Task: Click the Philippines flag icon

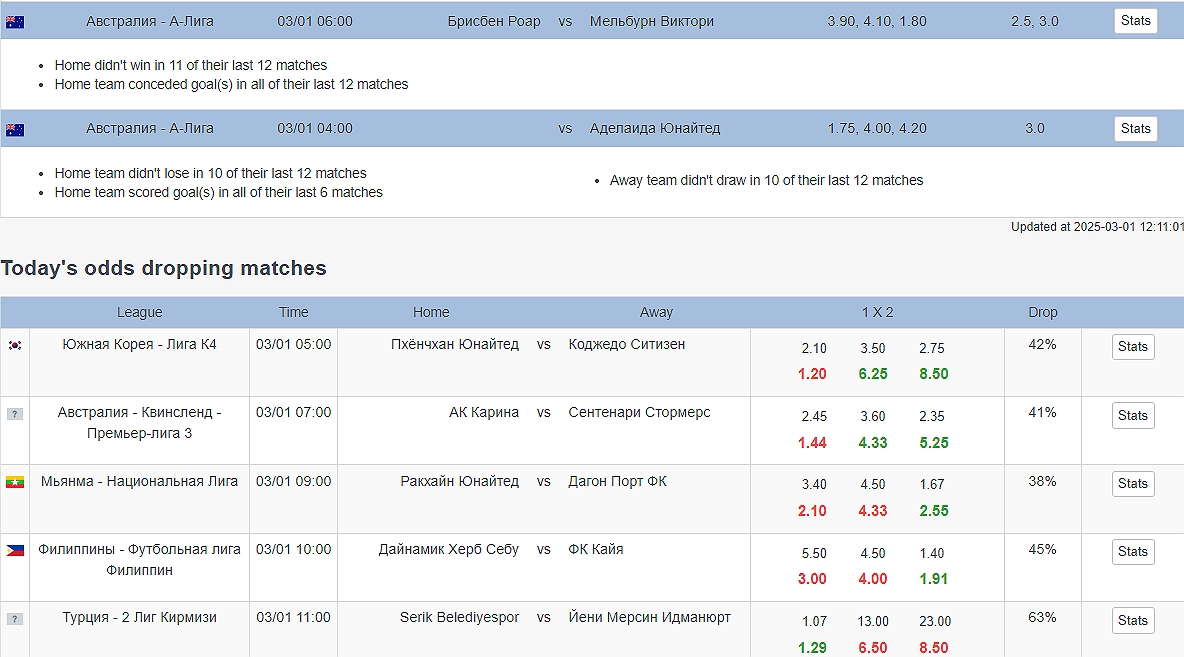Action: pos(15,550)
